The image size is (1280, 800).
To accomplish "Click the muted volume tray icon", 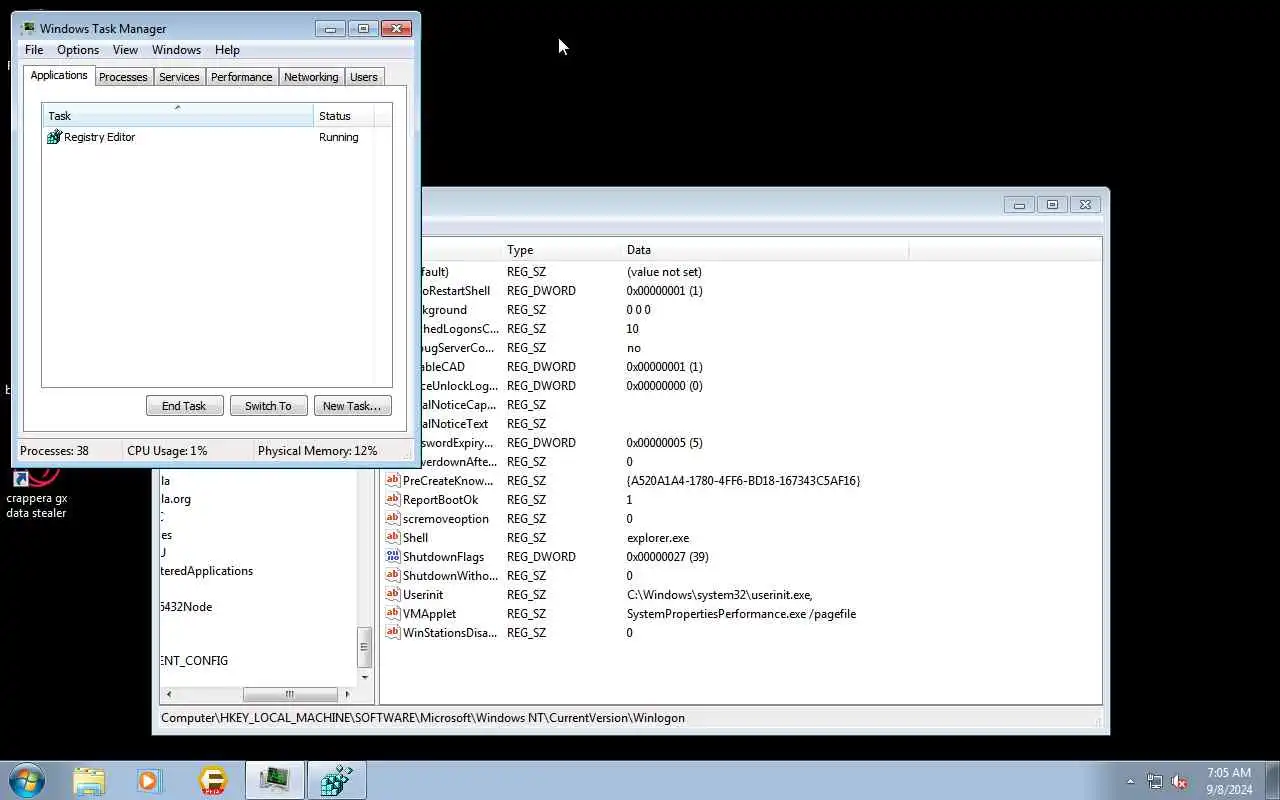I will (1180, 781).
